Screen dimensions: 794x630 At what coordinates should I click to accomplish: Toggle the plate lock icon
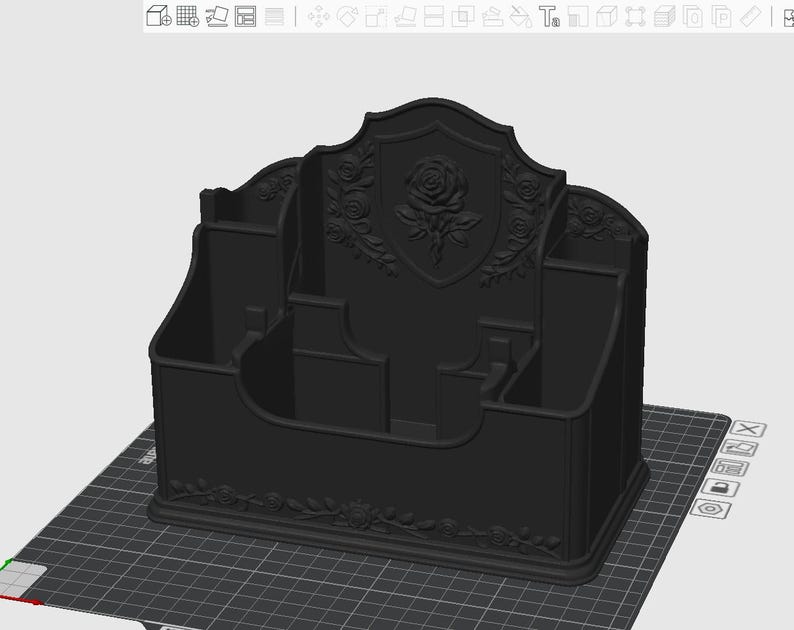click(720, 487)
